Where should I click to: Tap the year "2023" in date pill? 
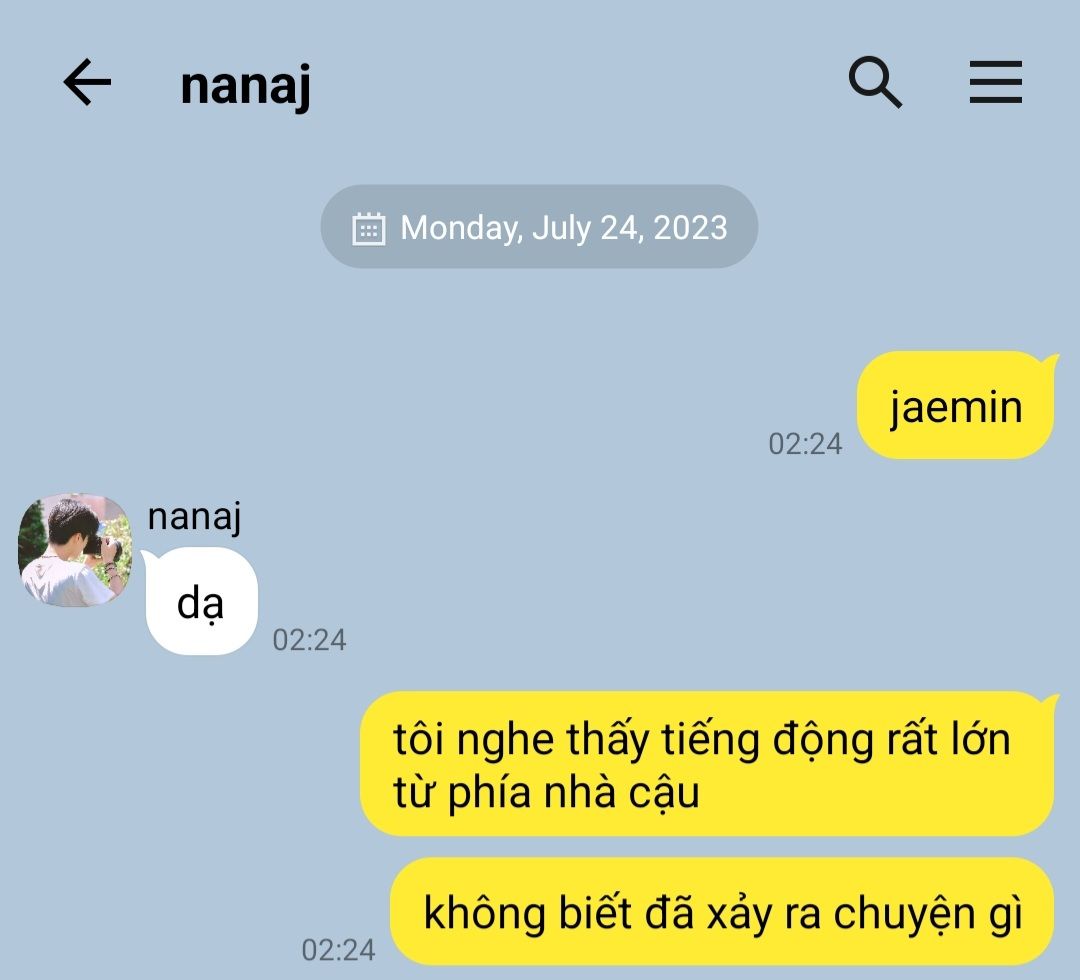coord(690,227)
